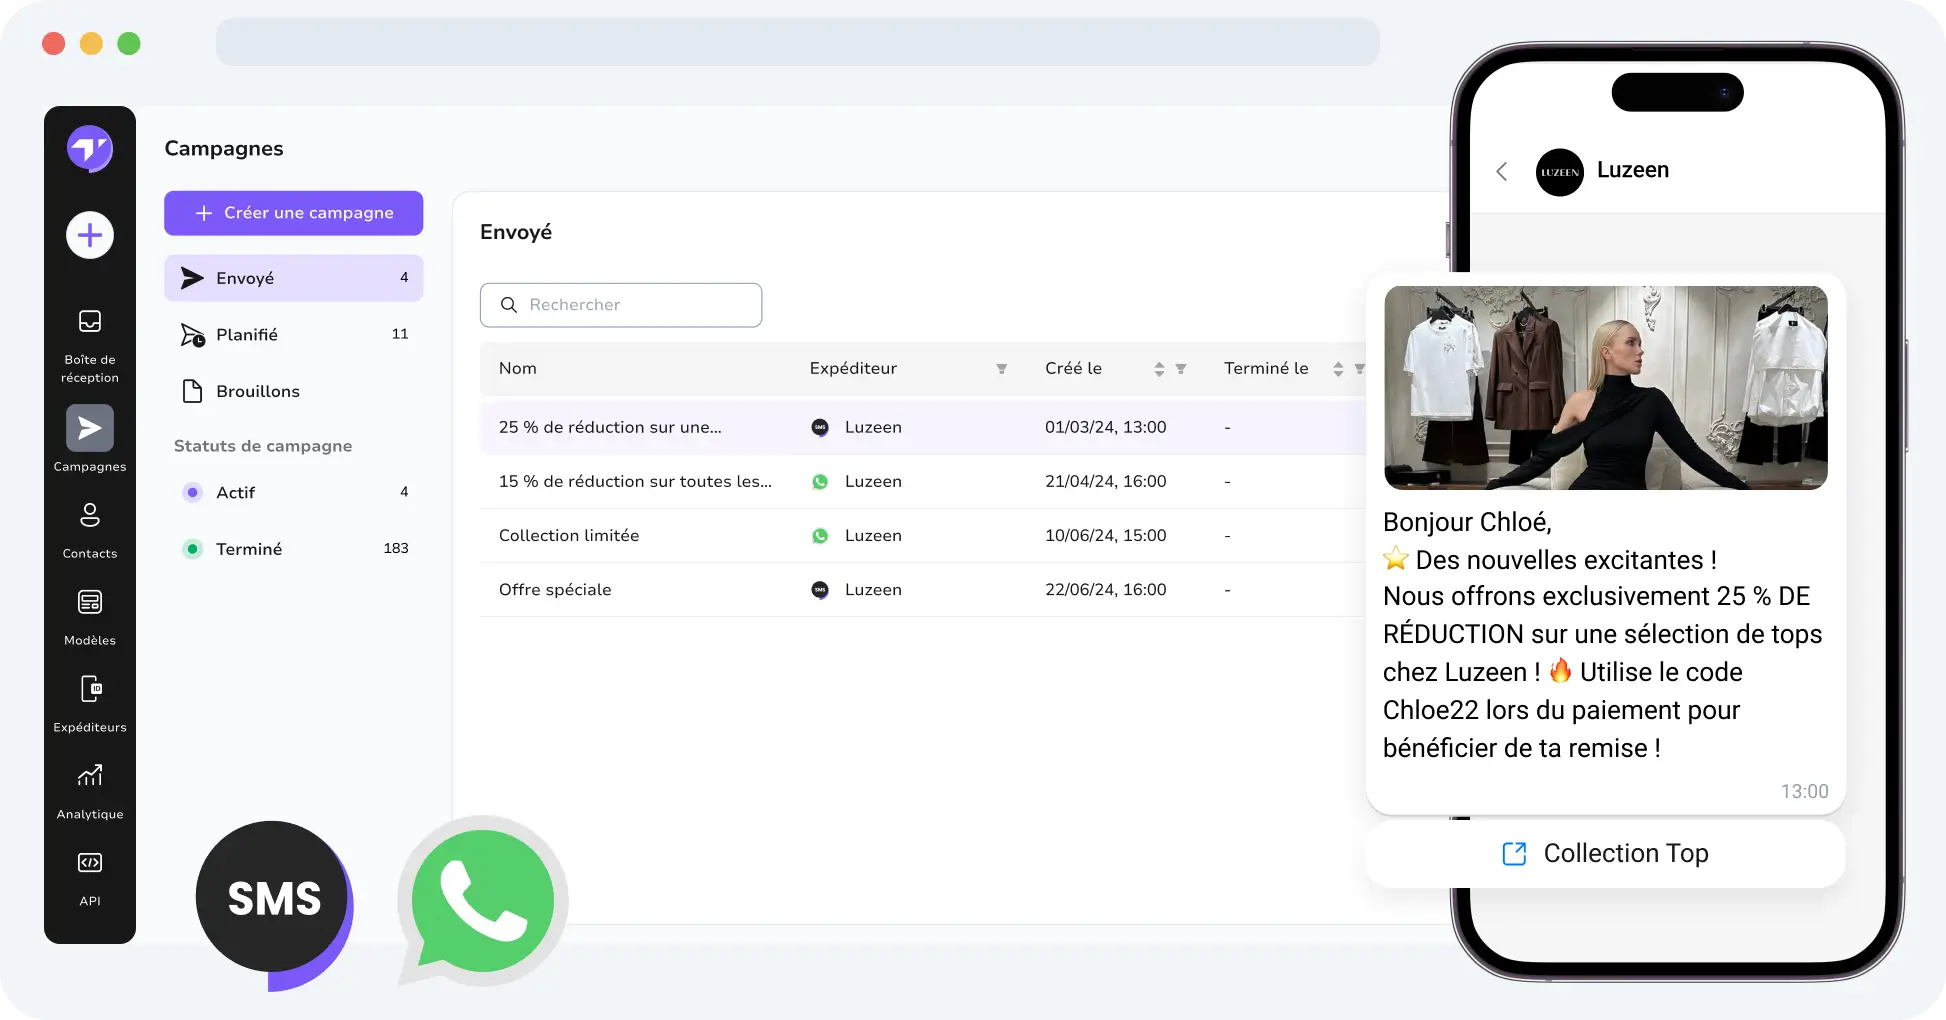Open the API code icon
1946x1020 pixels.
click(90, 862)
